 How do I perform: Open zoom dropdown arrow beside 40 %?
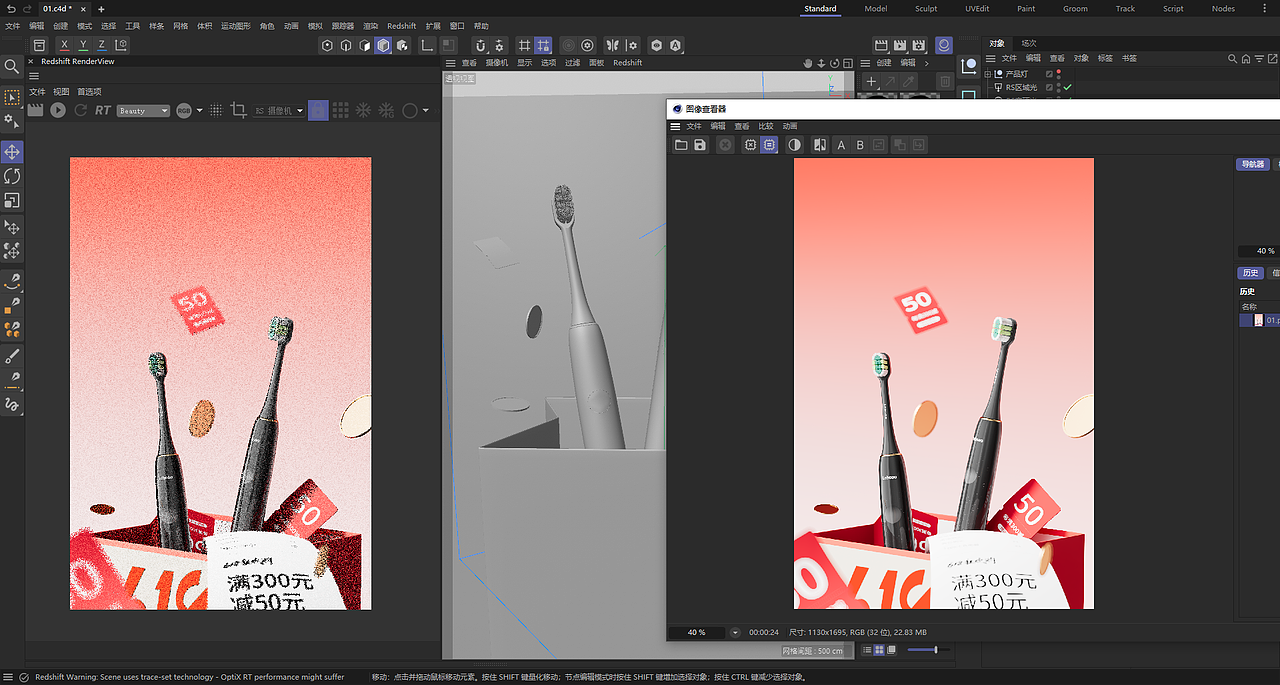tap(735, 632)
